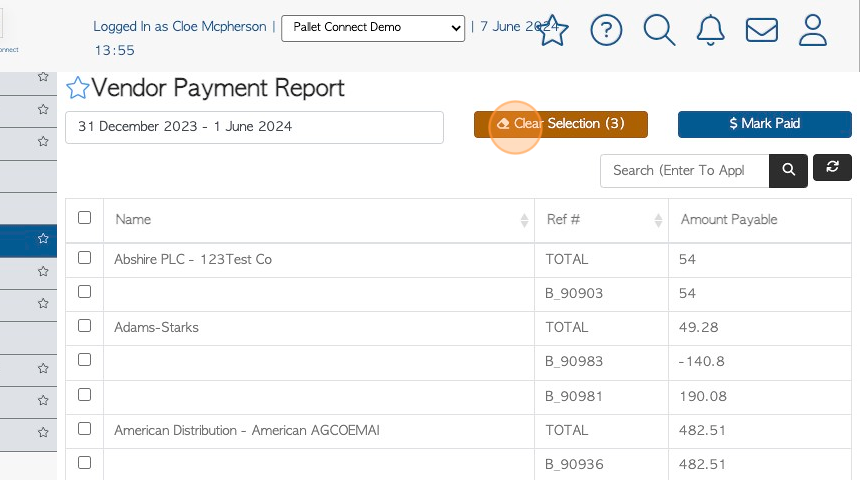Click the $ Mark Paid button

pos(765,124)
